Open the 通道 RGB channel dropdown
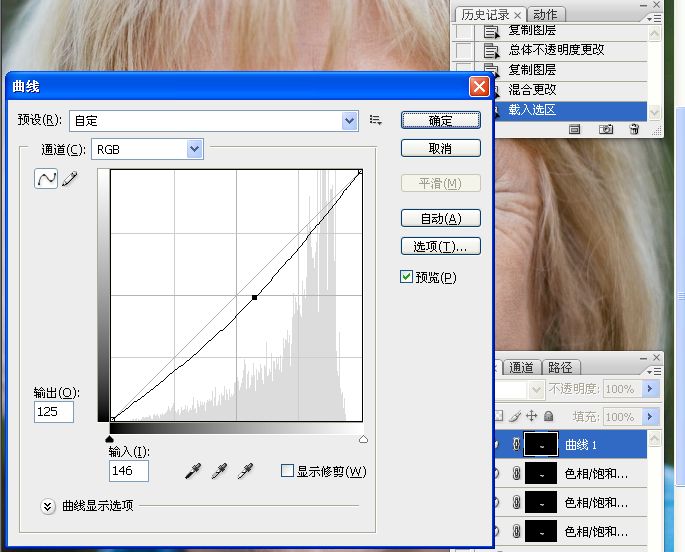Viewport: 685px width, 552px height. 195,149
